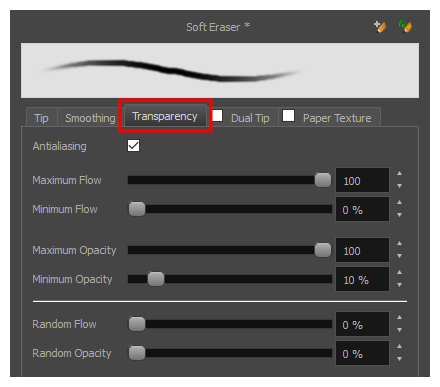Screen dimensions: 440x387
Task: Decrease Maximum Flow with the down arrow
Action: tap(399, 186)
